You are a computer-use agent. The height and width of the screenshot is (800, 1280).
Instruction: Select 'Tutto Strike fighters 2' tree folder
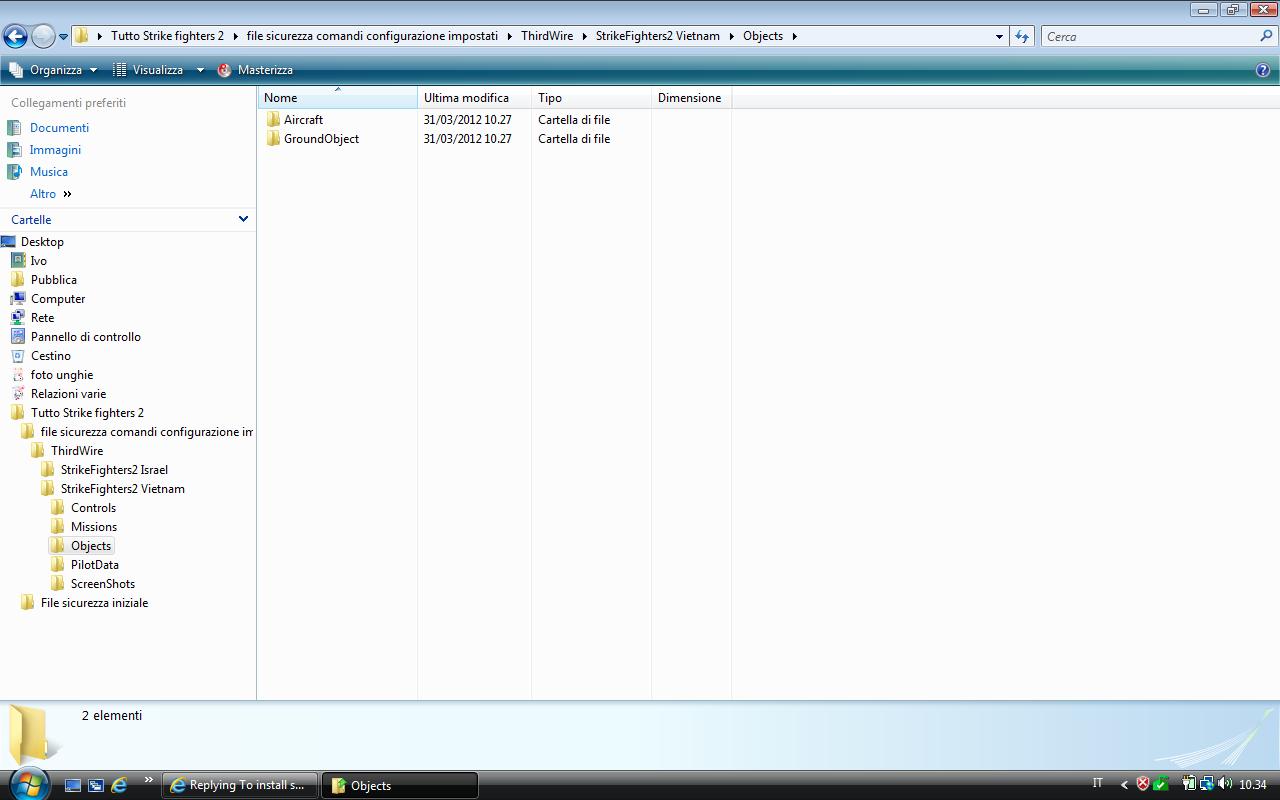[87, 413]
